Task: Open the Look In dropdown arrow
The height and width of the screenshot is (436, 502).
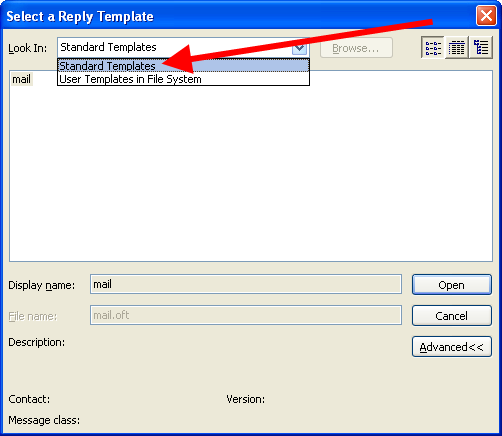Action: pos(299,48)
